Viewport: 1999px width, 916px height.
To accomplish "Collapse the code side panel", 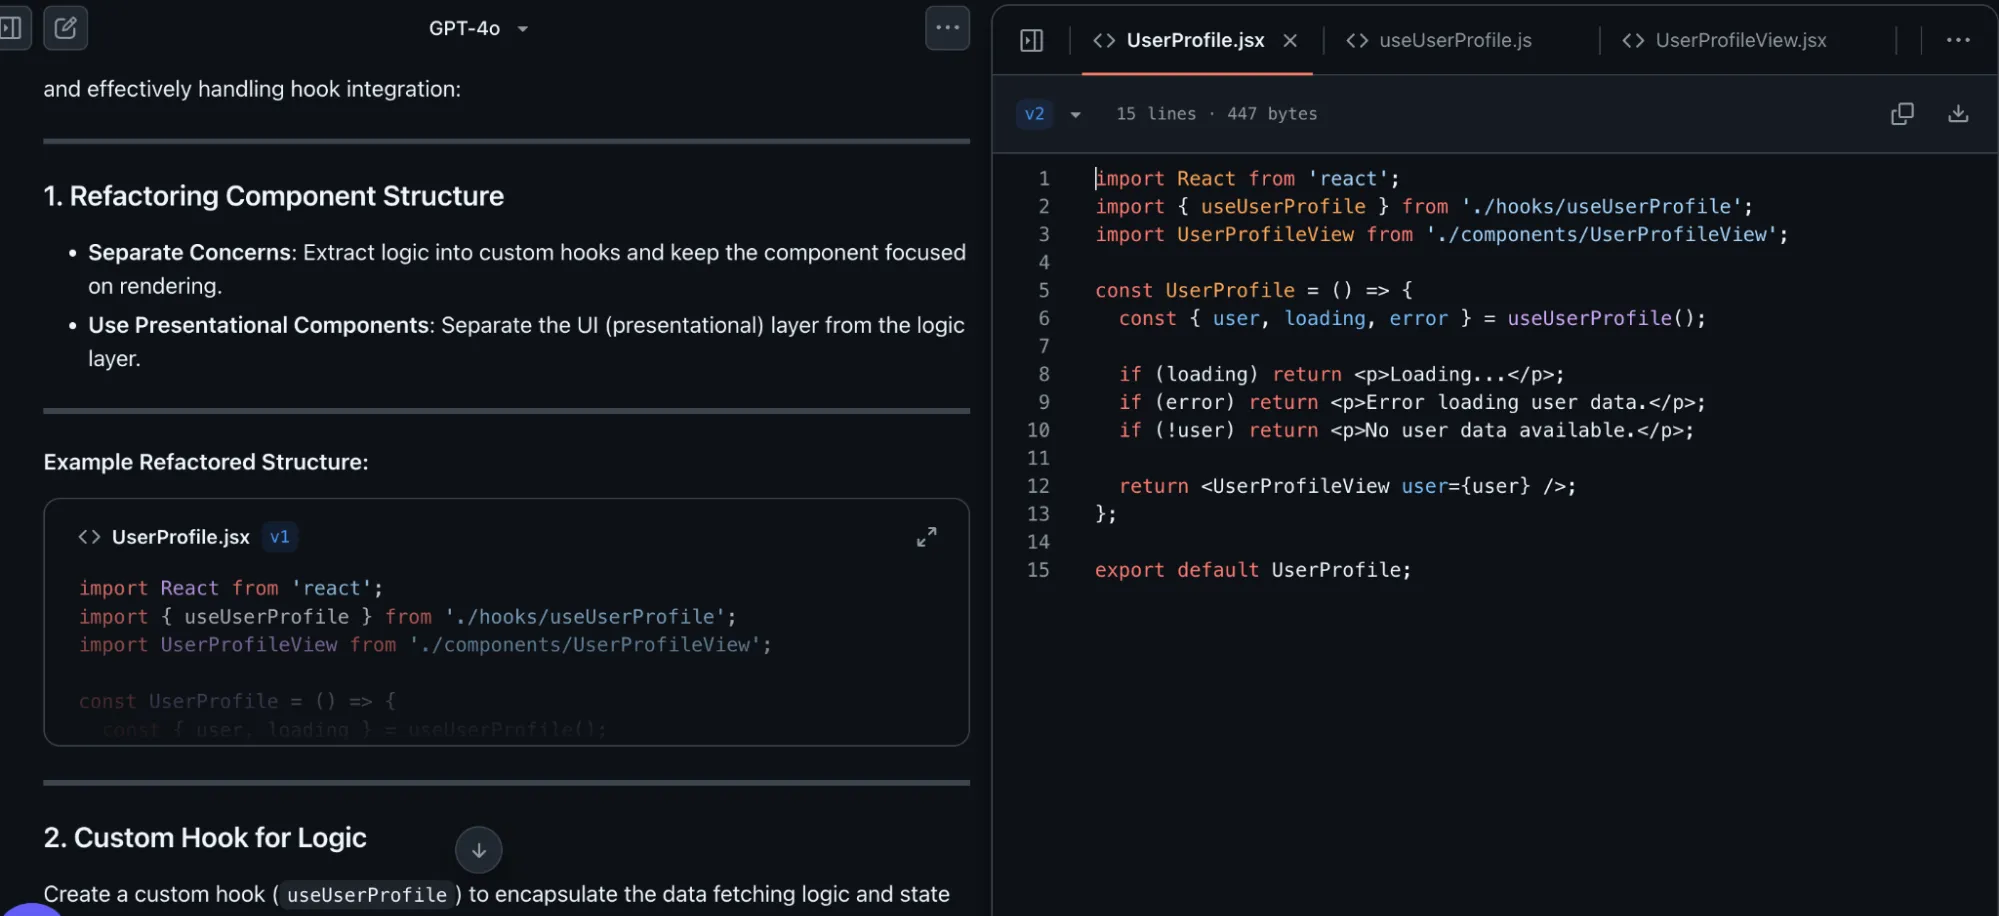I will click(1031, 41).
